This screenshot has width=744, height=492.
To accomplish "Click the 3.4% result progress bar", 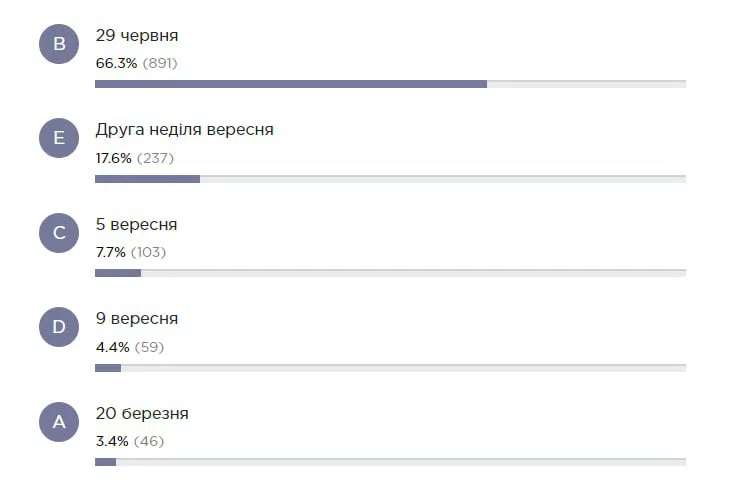I will click(x=391, y=462).
